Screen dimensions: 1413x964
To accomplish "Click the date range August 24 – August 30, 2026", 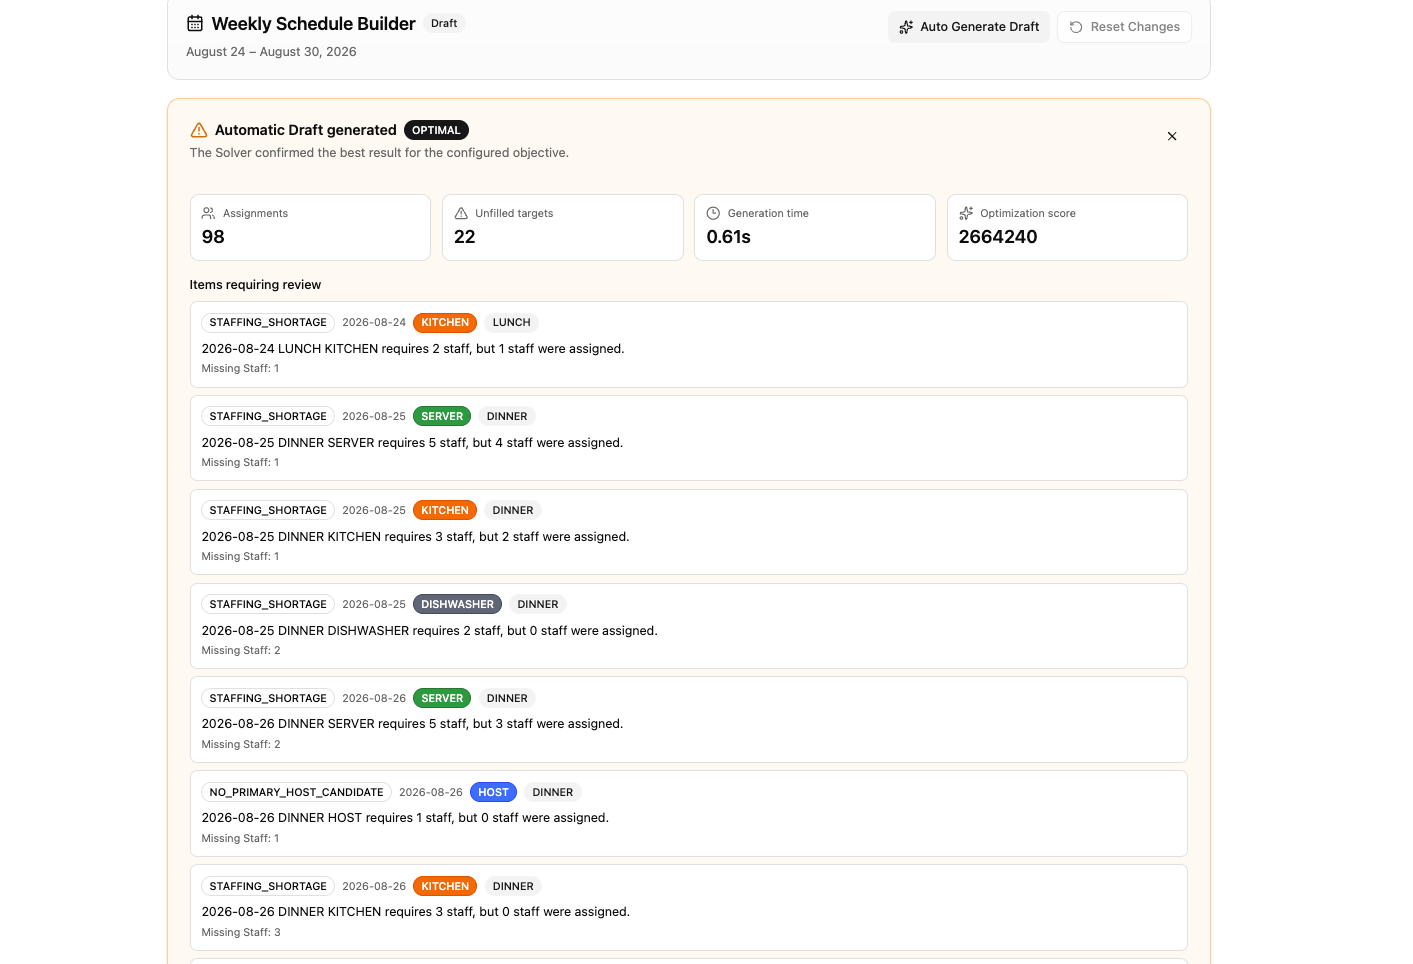I will [271, 52].
